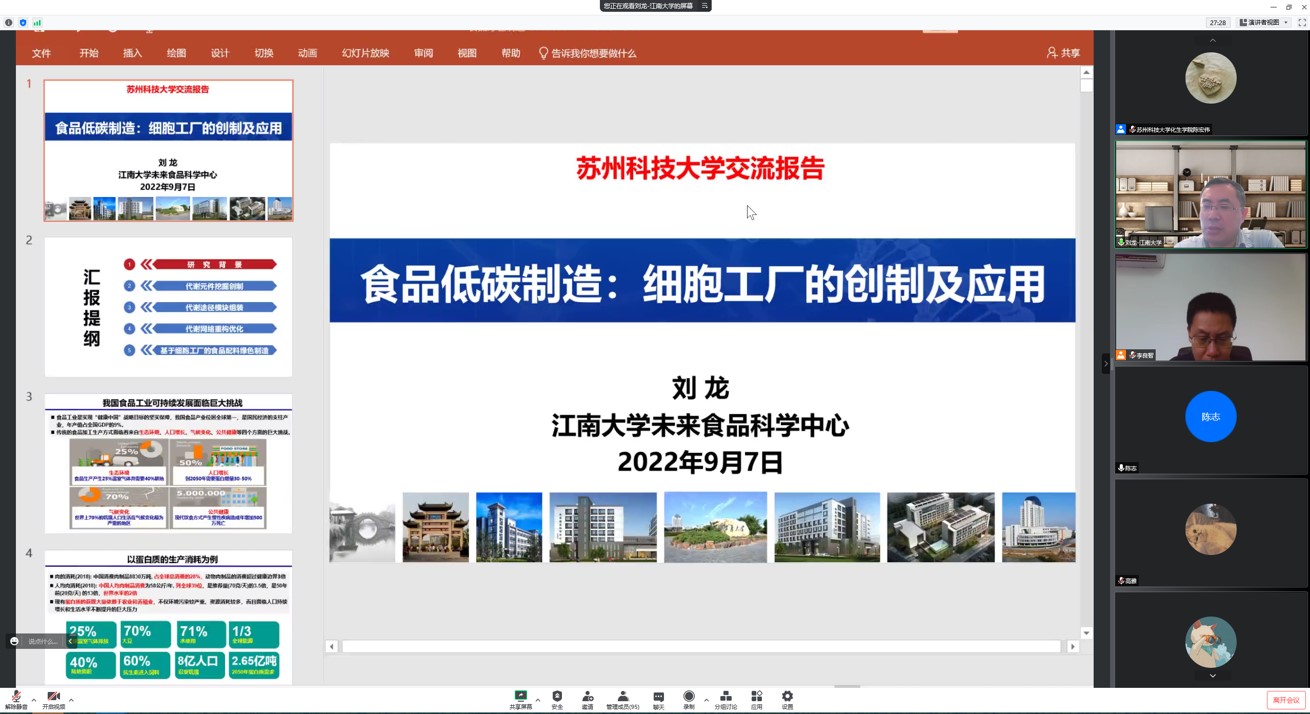Expand audio options arrow beside 解除静音

coord(34,700)
